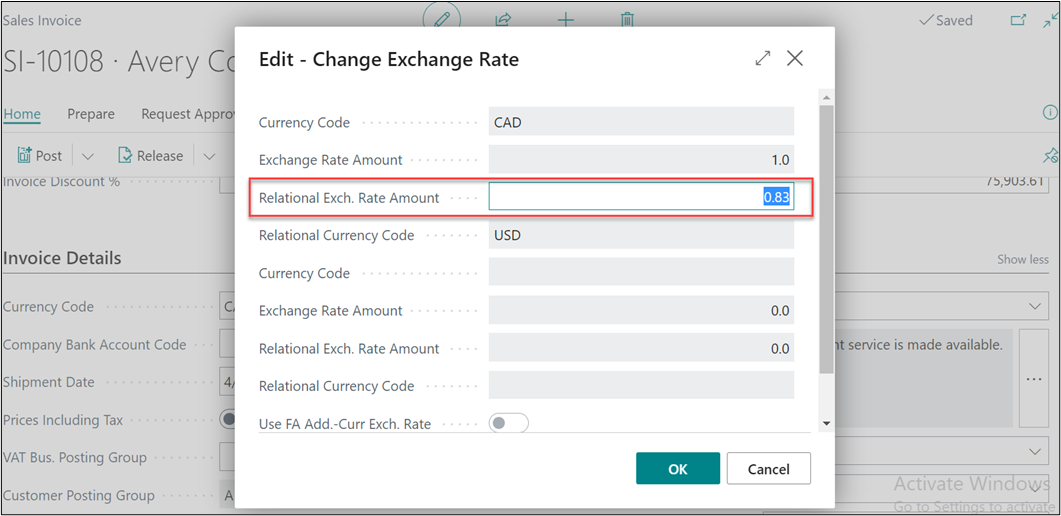Expand the dropdown arrow next to Post
1061x516 pixels.
(87, 156)
